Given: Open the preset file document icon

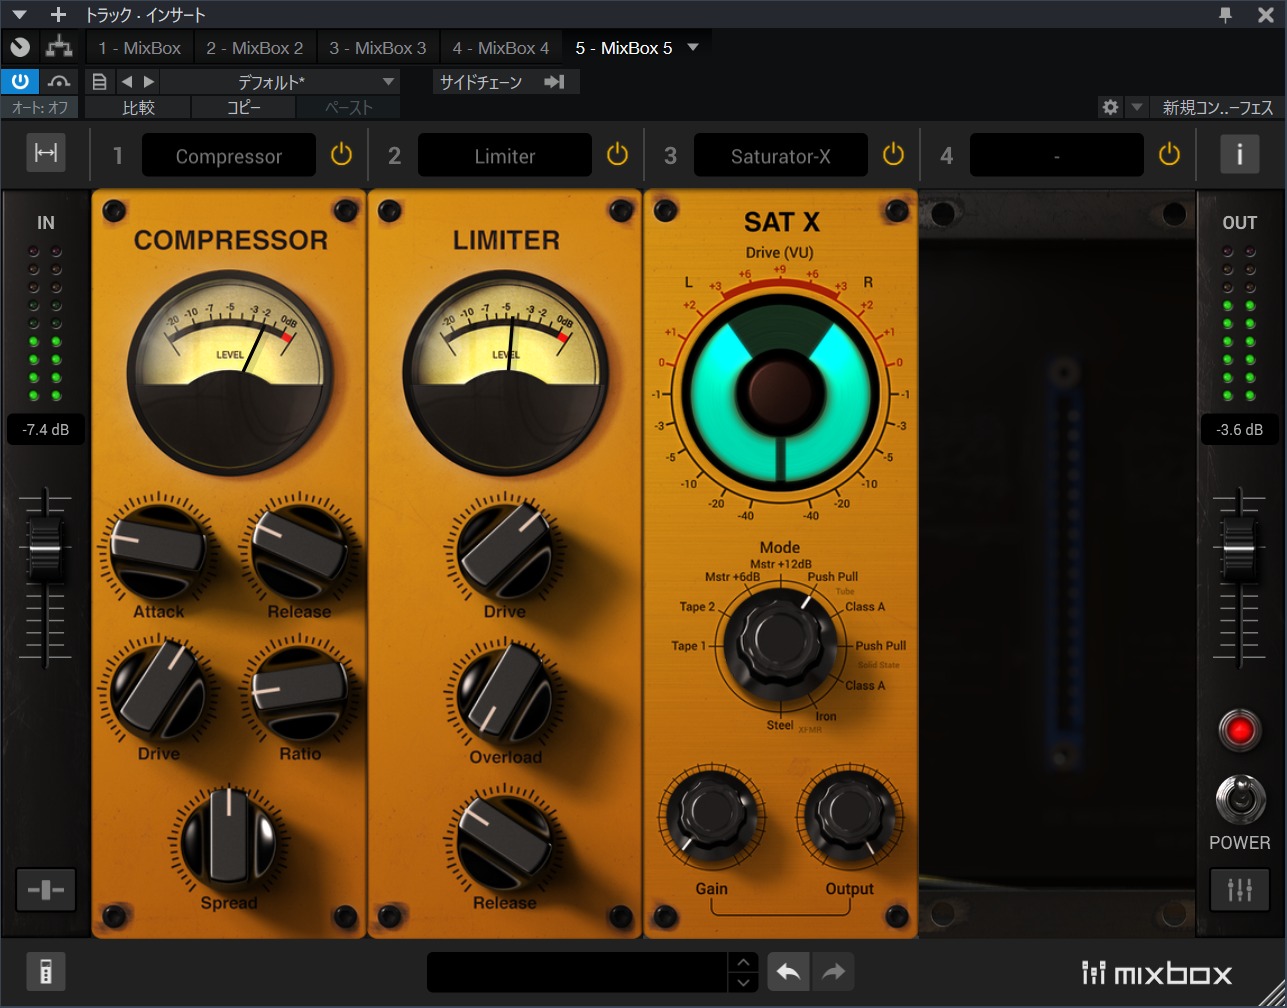Looking at the screenshot, I should pos(98,81).
